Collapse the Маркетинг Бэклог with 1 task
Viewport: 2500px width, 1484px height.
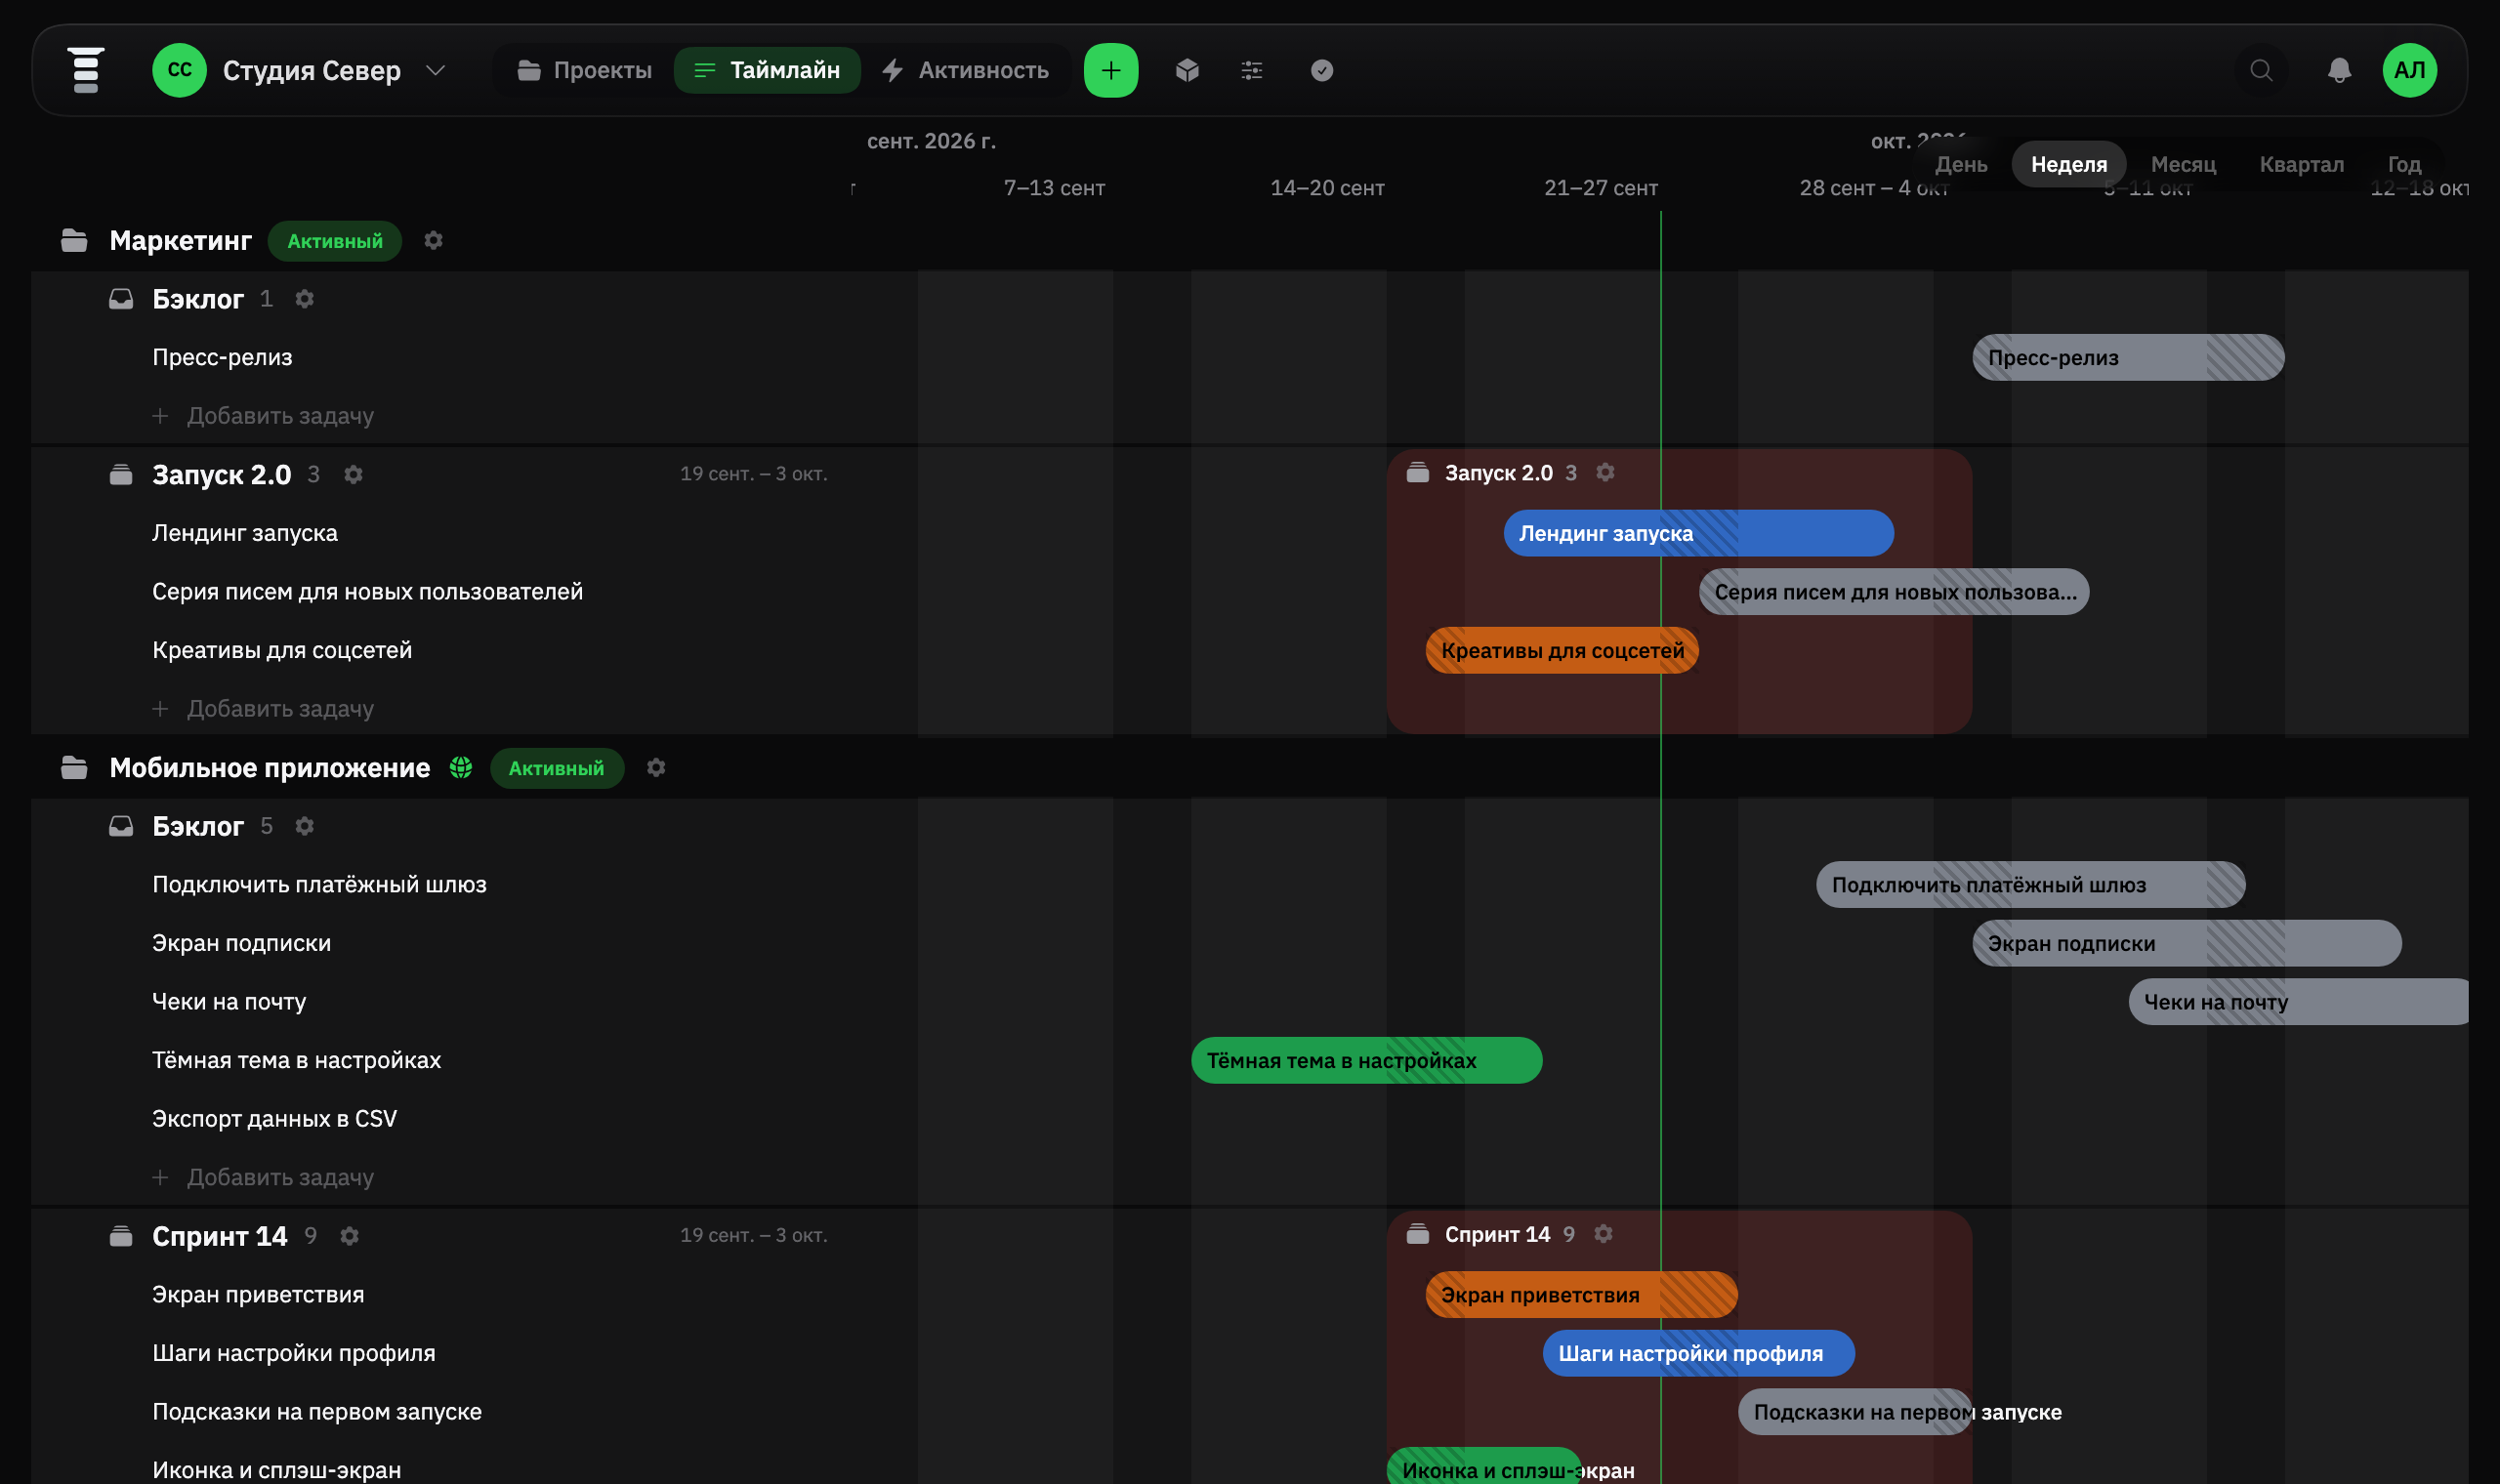(121, 299)
